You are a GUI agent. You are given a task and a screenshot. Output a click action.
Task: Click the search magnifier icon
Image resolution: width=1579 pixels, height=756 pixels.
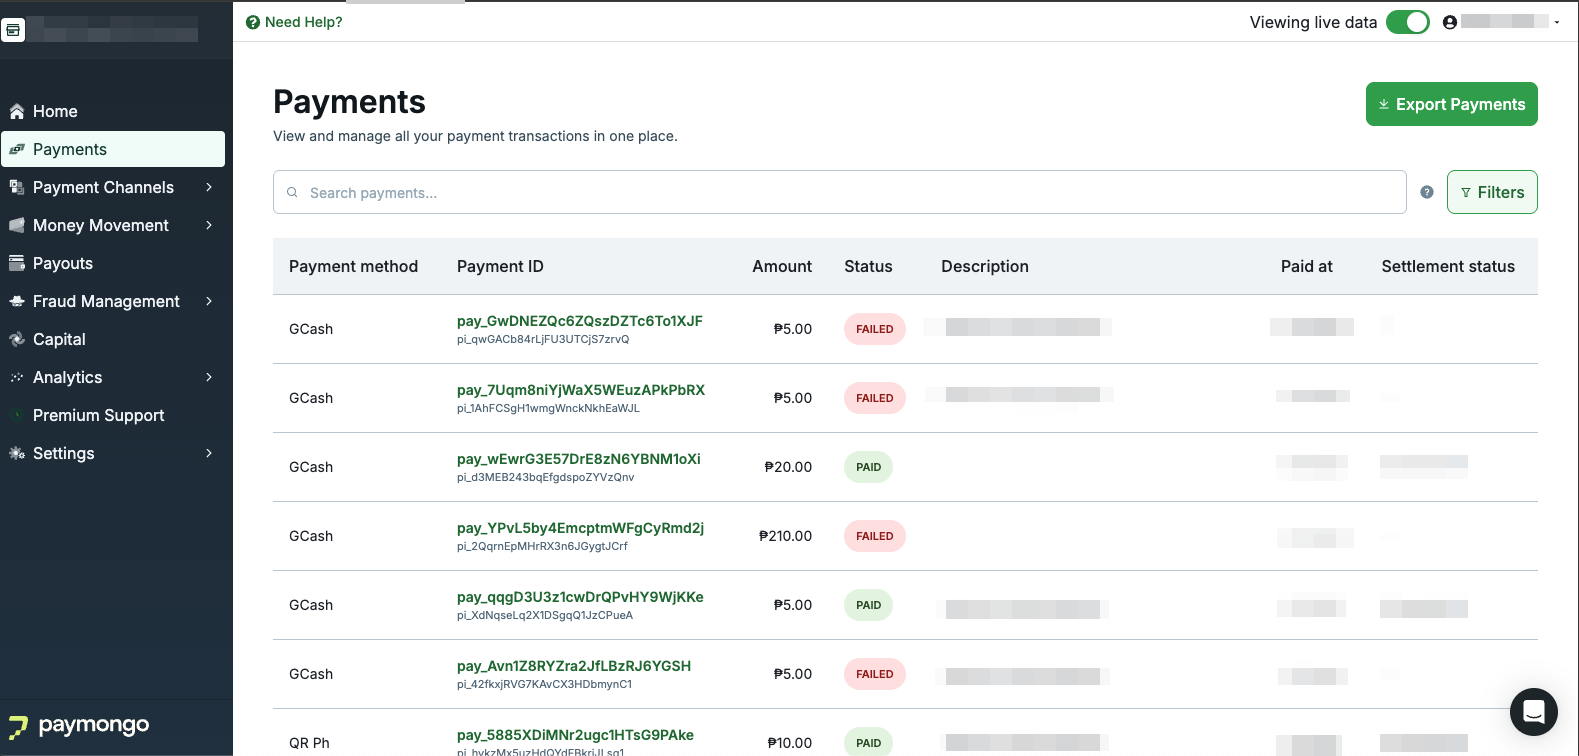(x=292, y=192)
